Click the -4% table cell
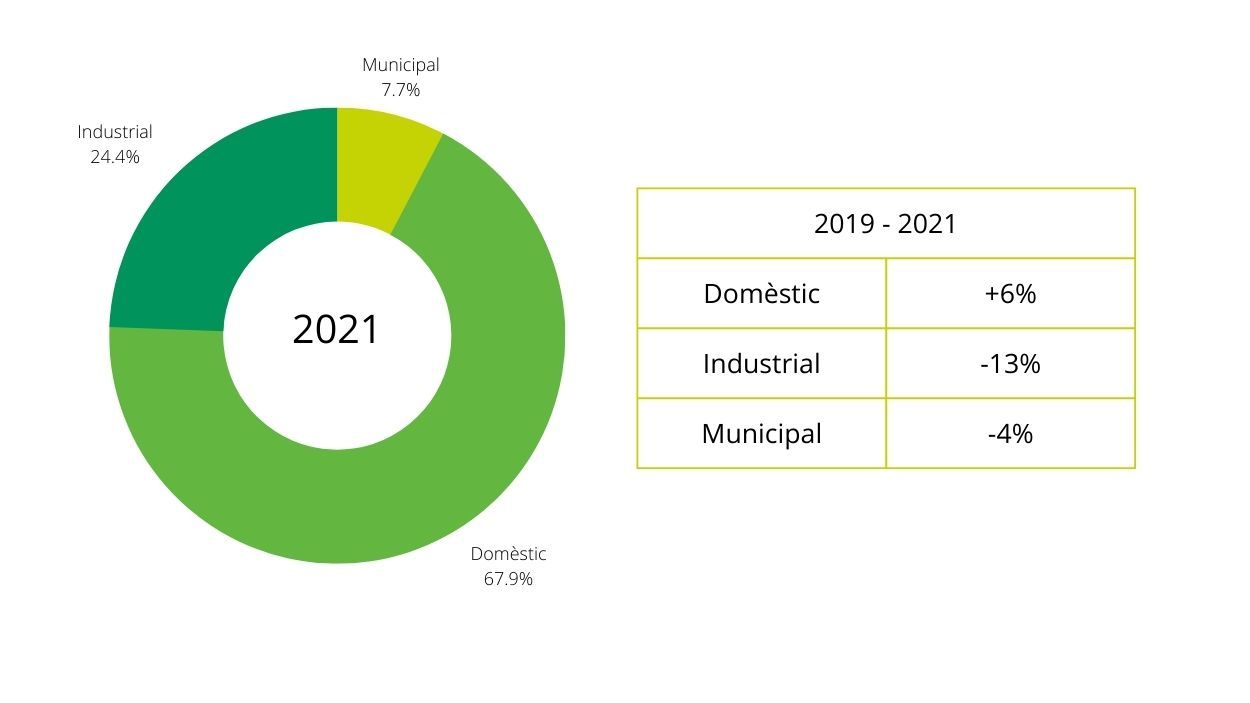Image resolution: width=1250 pixels, height=703 pixels. 1010,434
